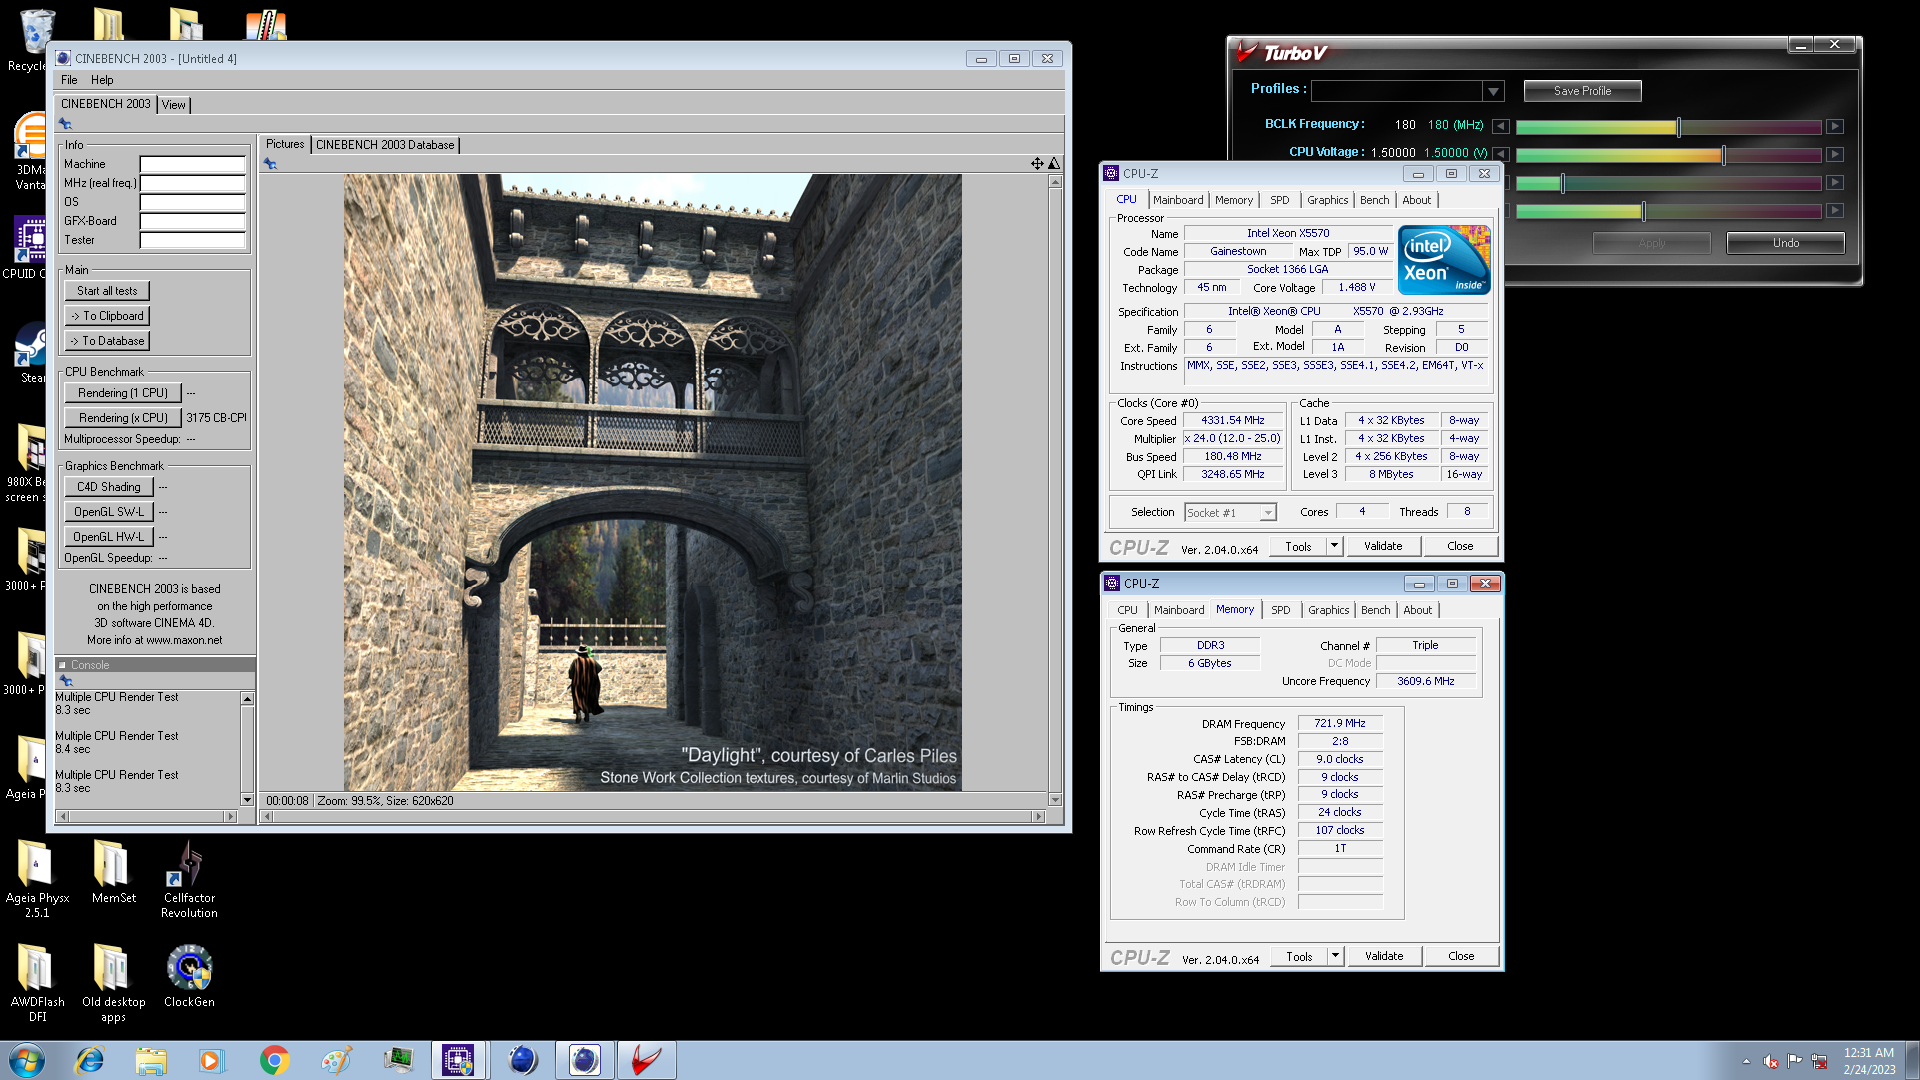
Task: Click the BCLK Frequency slider handle
Action: (x=1679, y=127)
